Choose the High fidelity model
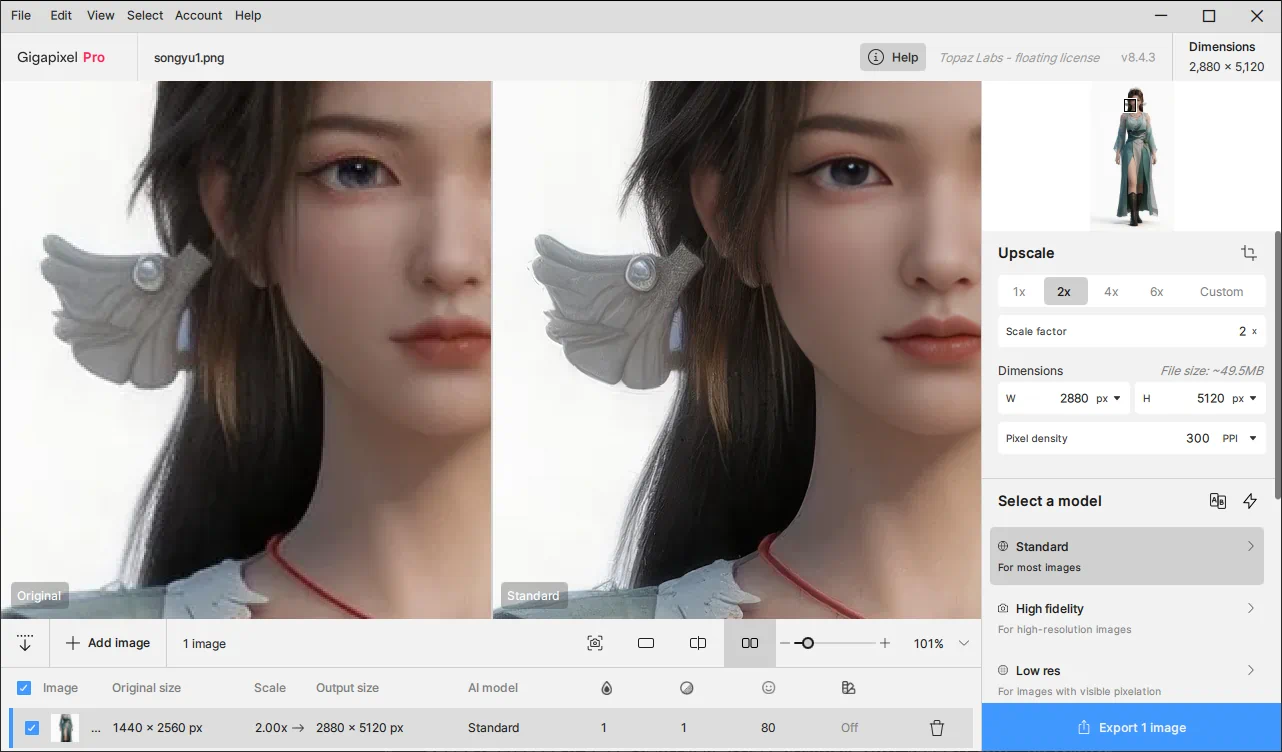 click(1127, 618)
